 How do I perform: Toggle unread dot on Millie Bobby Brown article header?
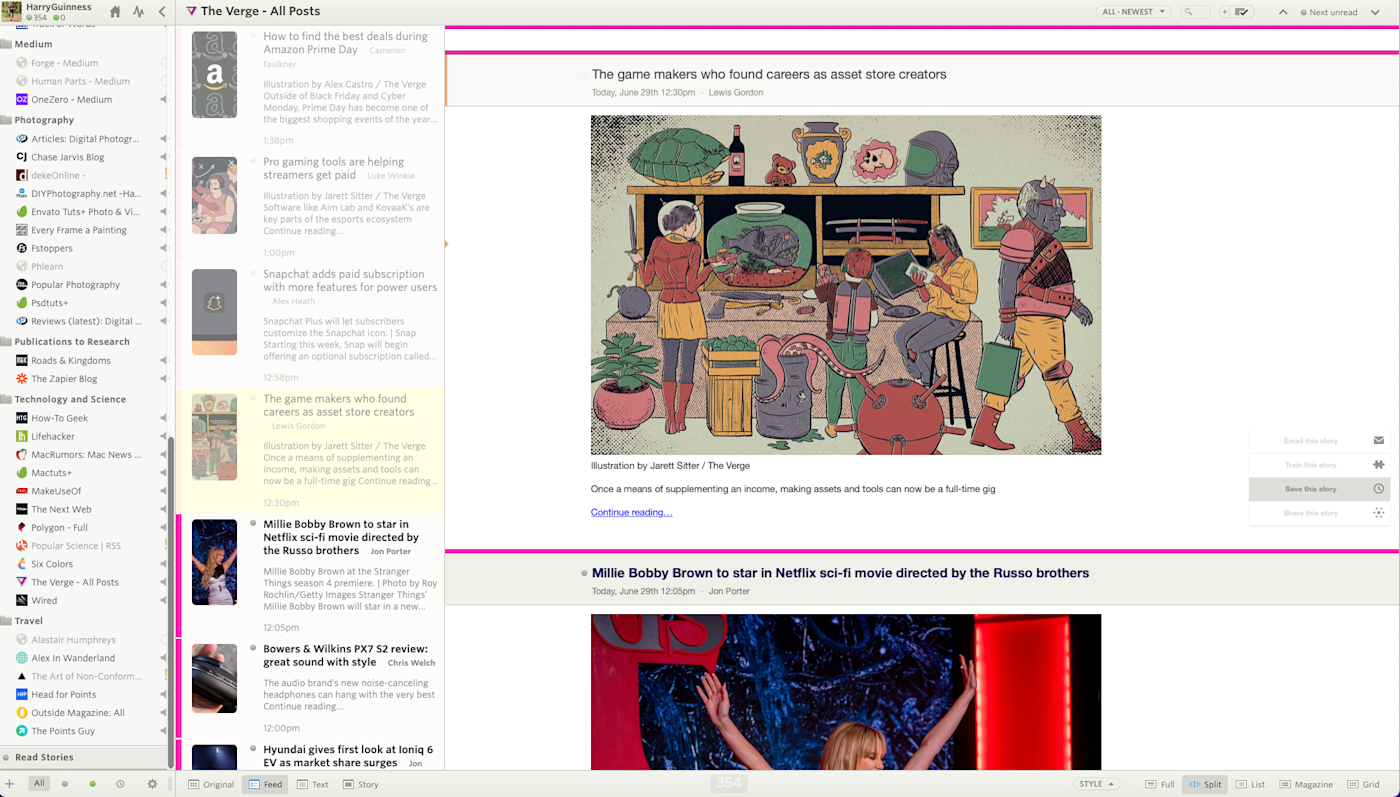coord(584,573)
